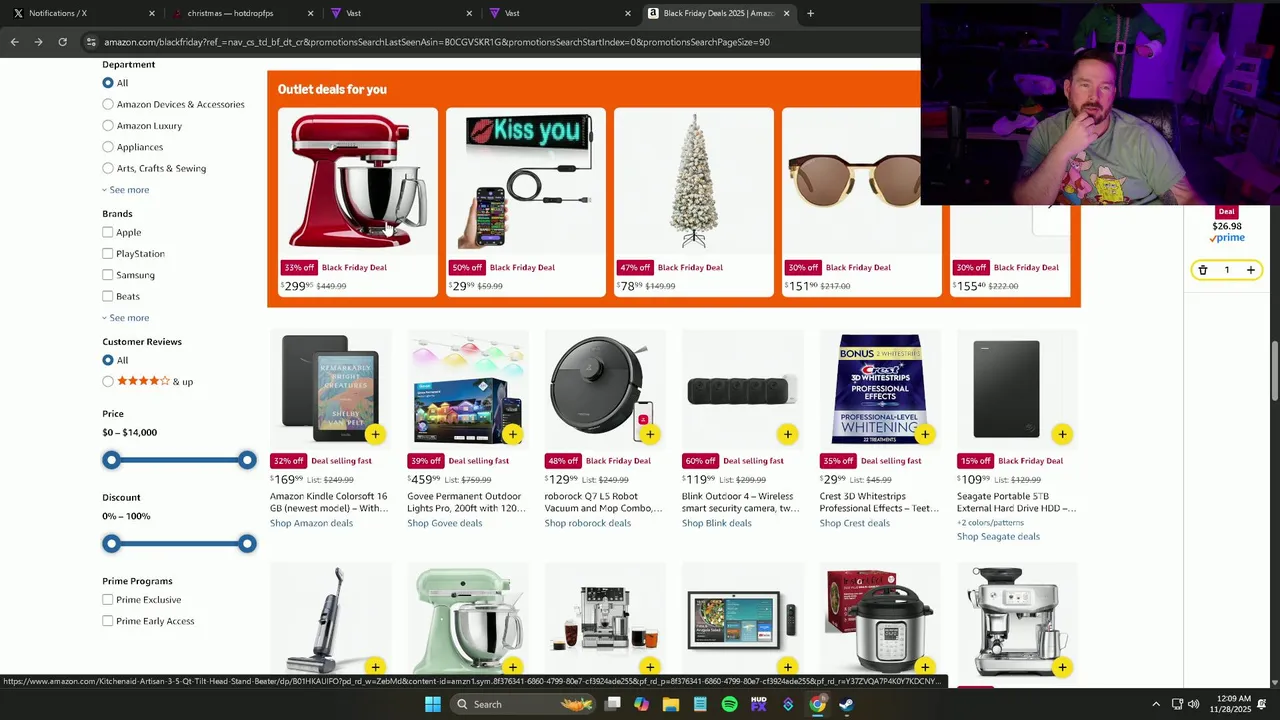Click the Amazon URL address bar

coord(500,42)
